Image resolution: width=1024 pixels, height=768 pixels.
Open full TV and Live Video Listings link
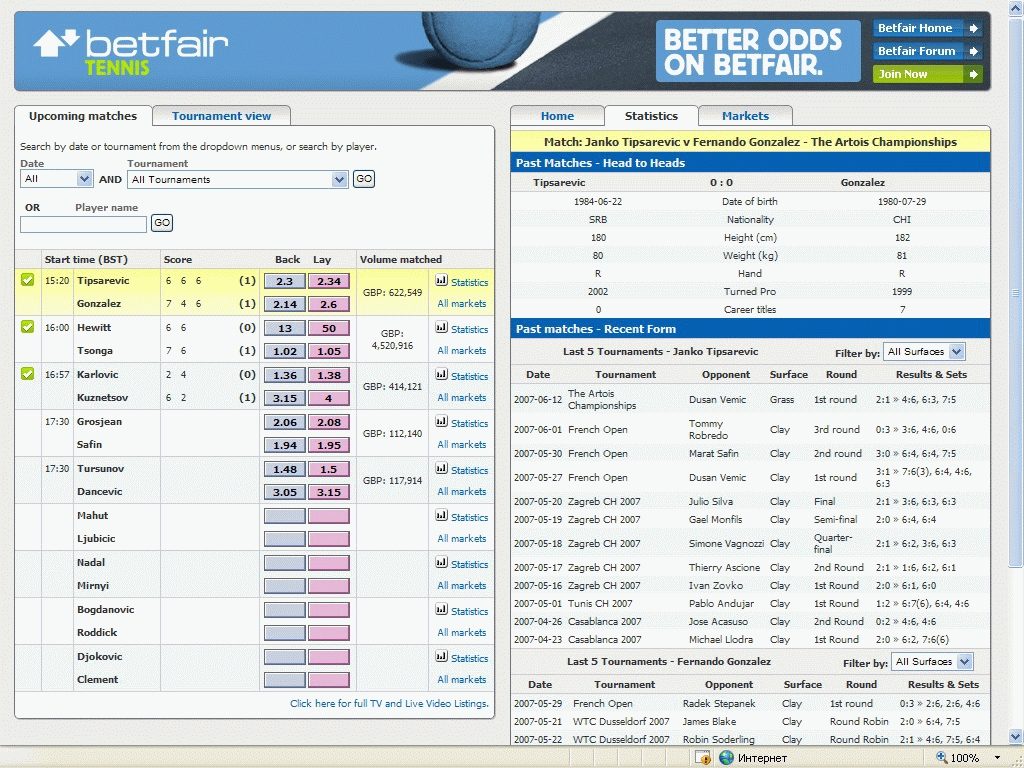click(389, 704)
